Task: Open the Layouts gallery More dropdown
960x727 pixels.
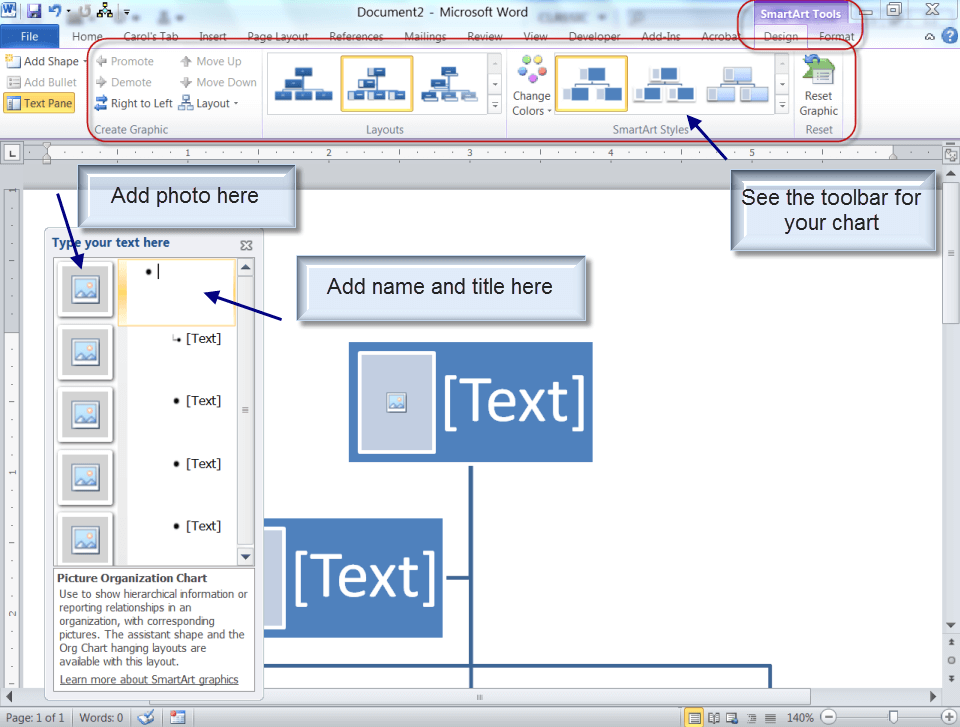Action: [495, 103]
